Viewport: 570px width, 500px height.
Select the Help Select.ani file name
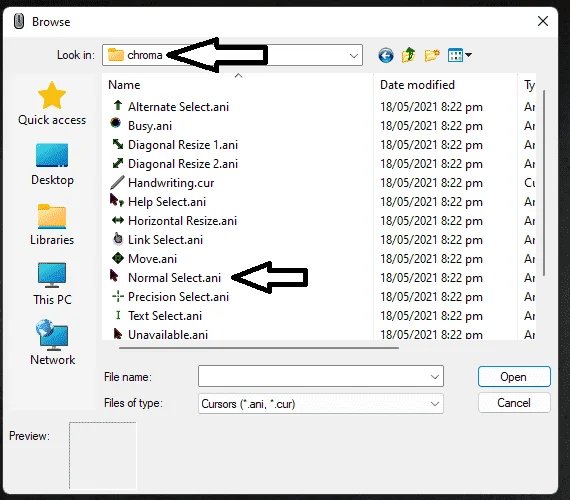click(167, 202)
